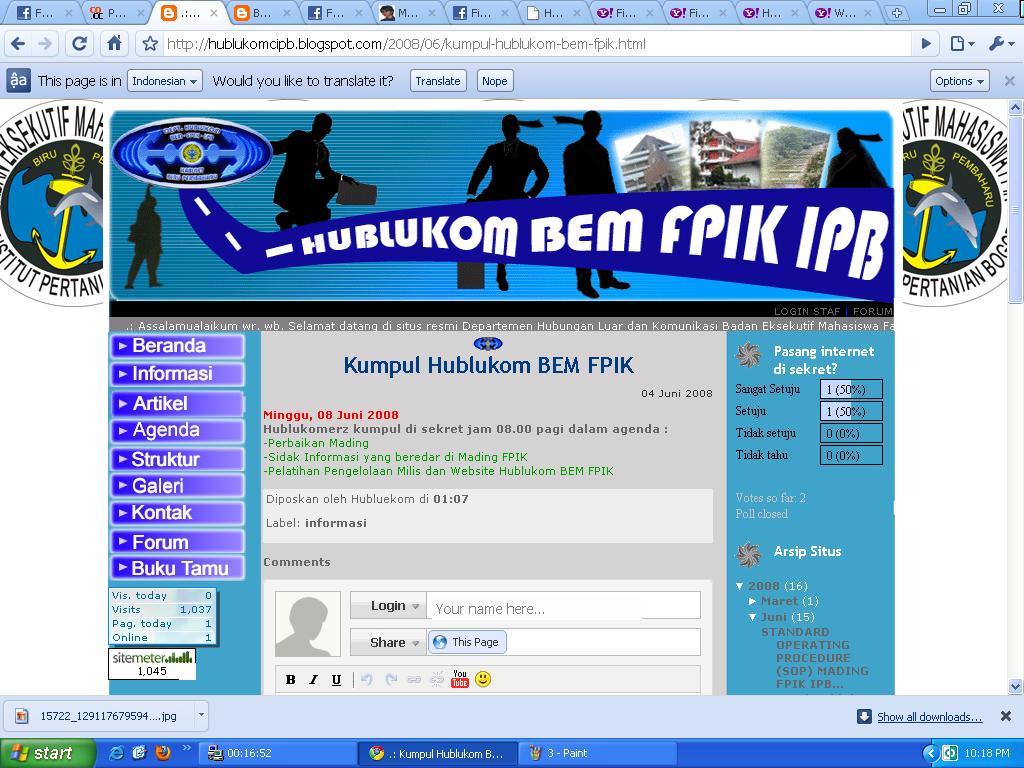Open the Indonesian language dropdown
Viewport: 1024px width, 768px height.
[165, 81]
